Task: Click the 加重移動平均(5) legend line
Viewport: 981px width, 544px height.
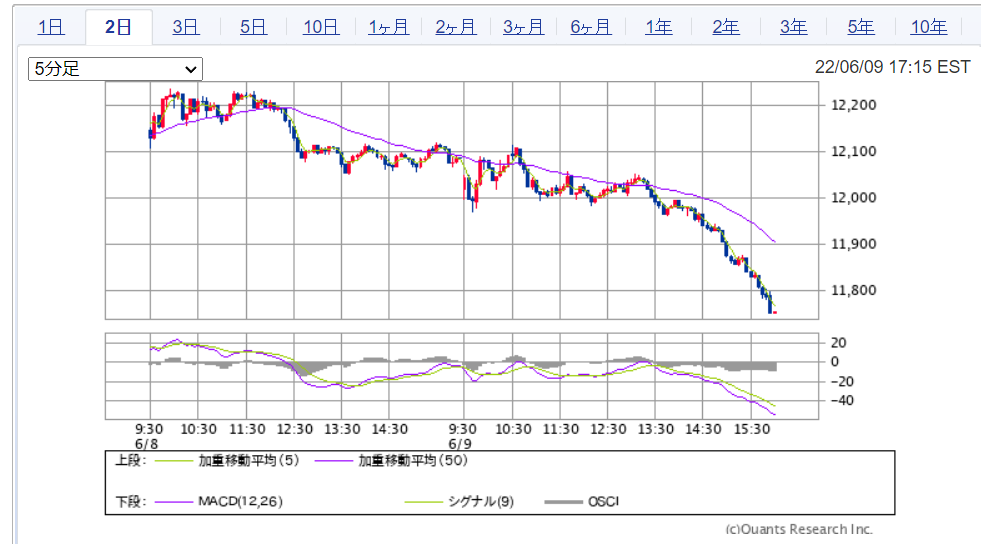Action: point(172,461)
